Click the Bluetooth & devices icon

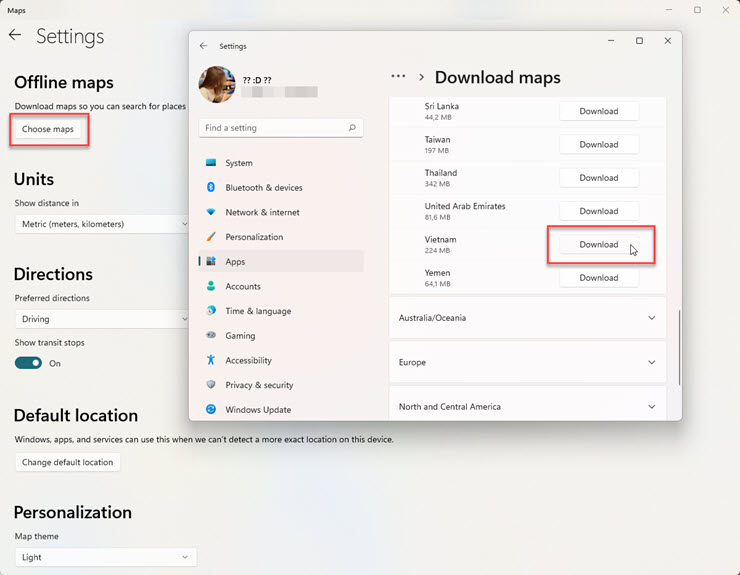click(x=211, y=188)
